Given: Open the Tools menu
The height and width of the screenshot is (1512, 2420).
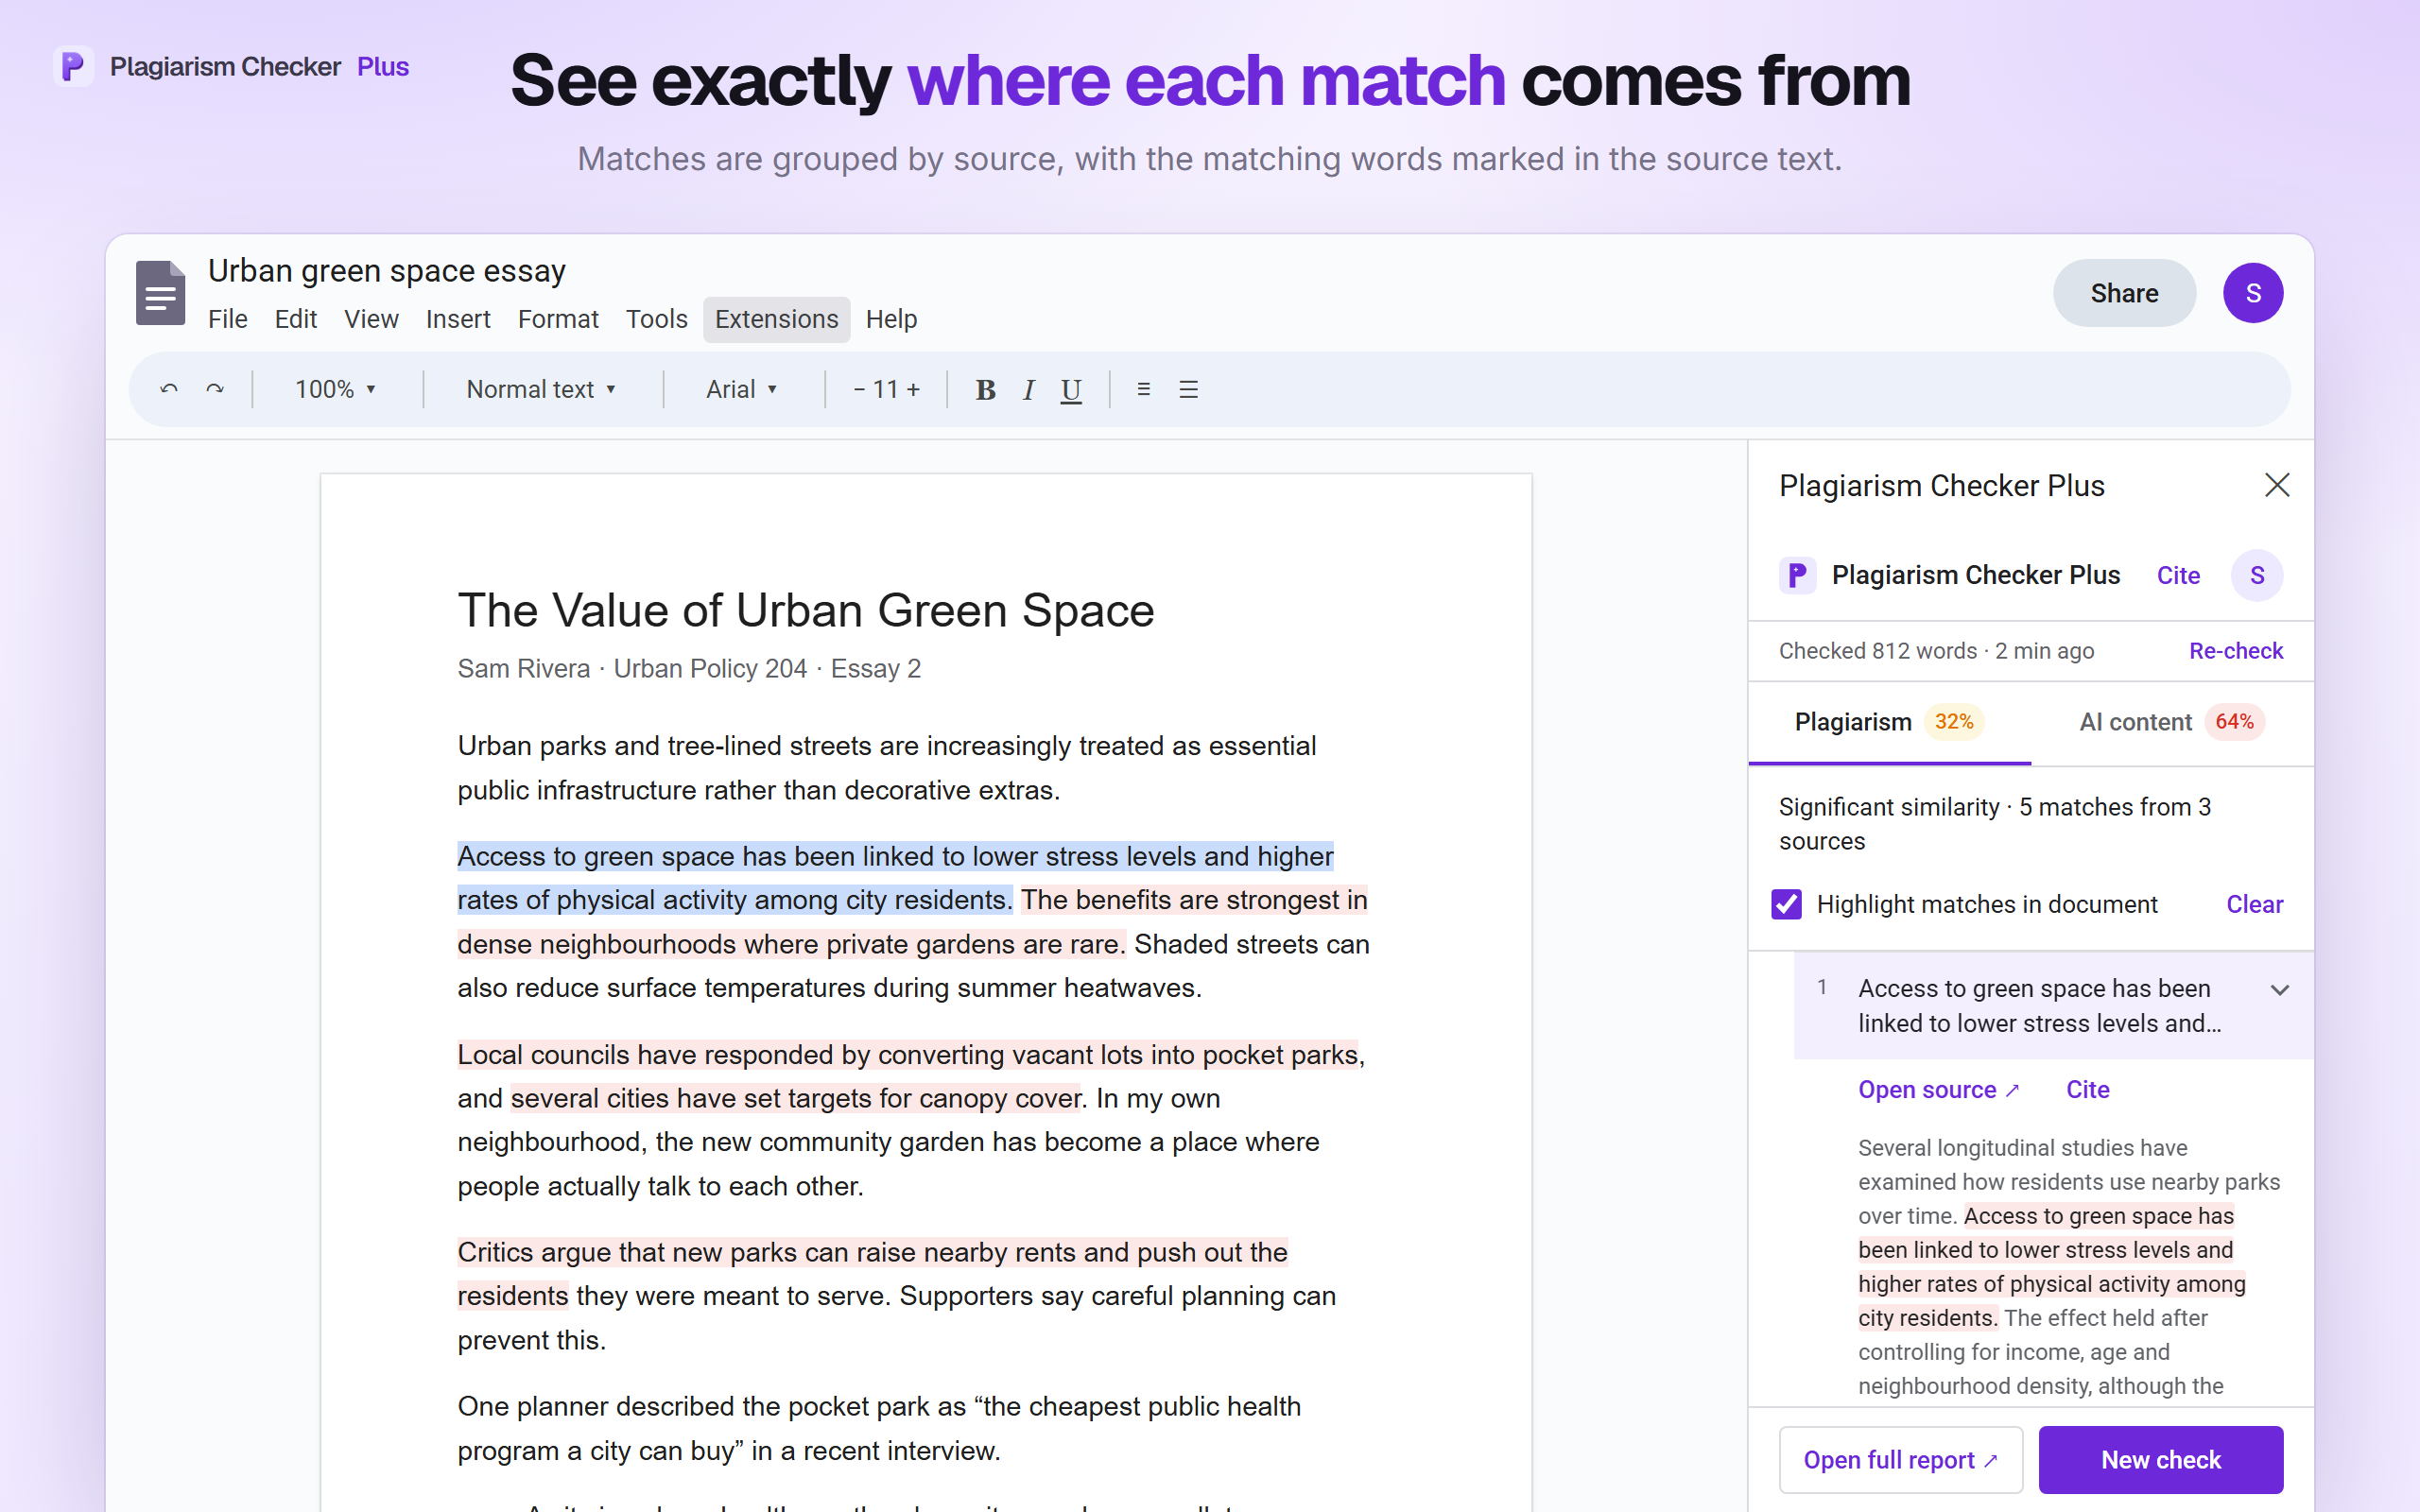Looking at the screenshot, I should tap(657, 319).
